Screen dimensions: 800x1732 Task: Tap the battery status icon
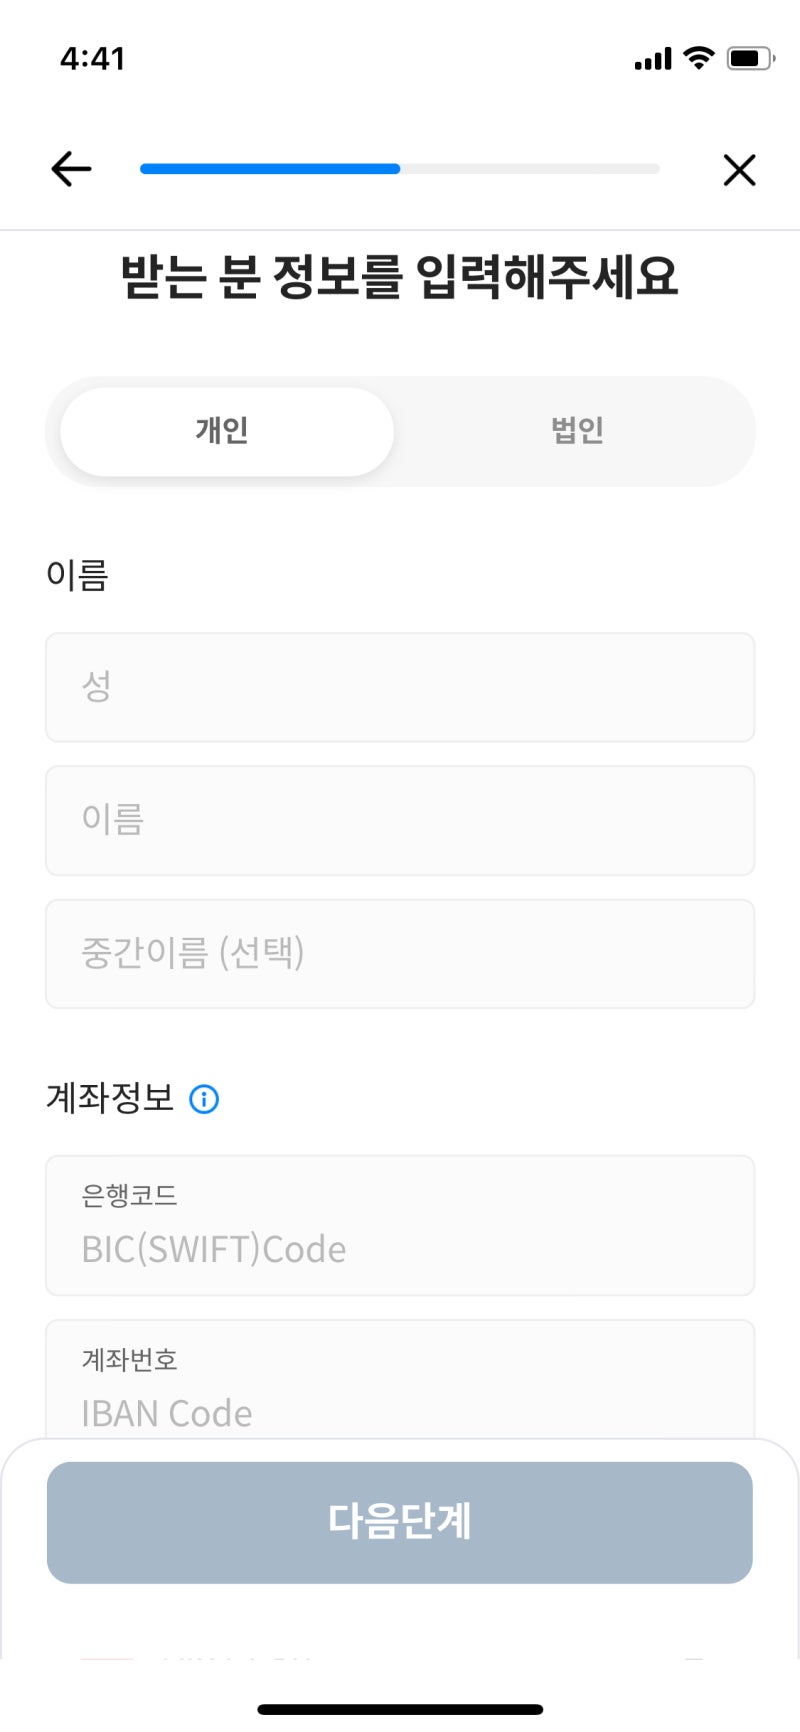coord(751,58)
